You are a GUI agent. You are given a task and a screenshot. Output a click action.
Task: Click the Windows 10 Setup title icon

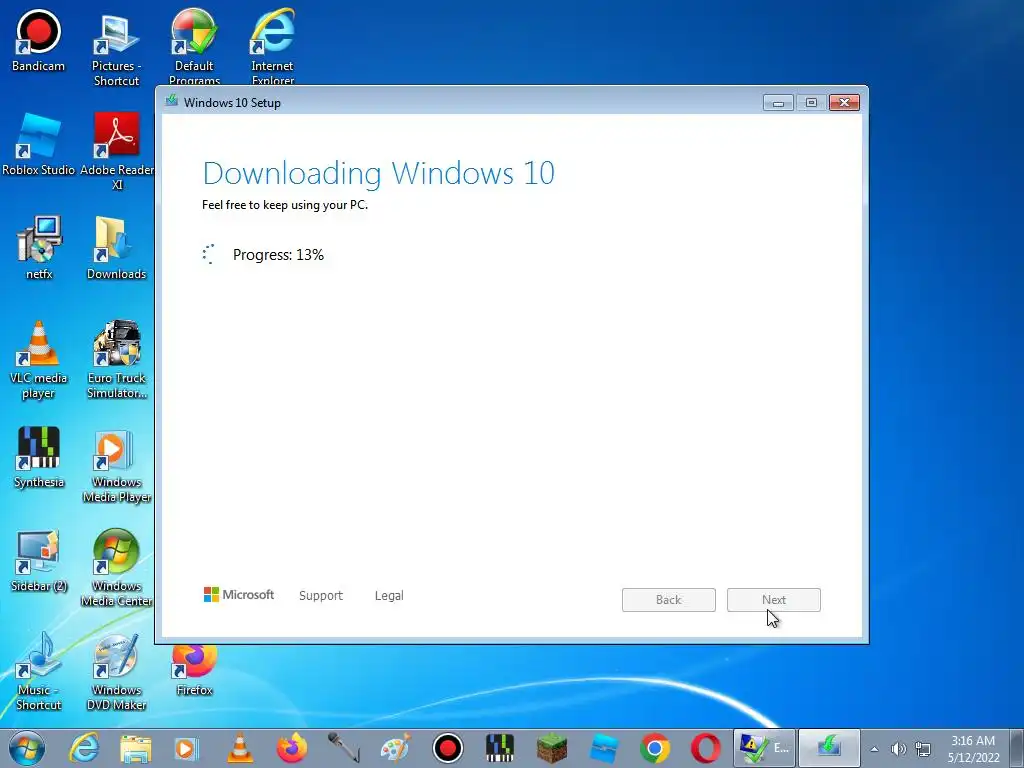pyautogui.click(x=172, y=101)
